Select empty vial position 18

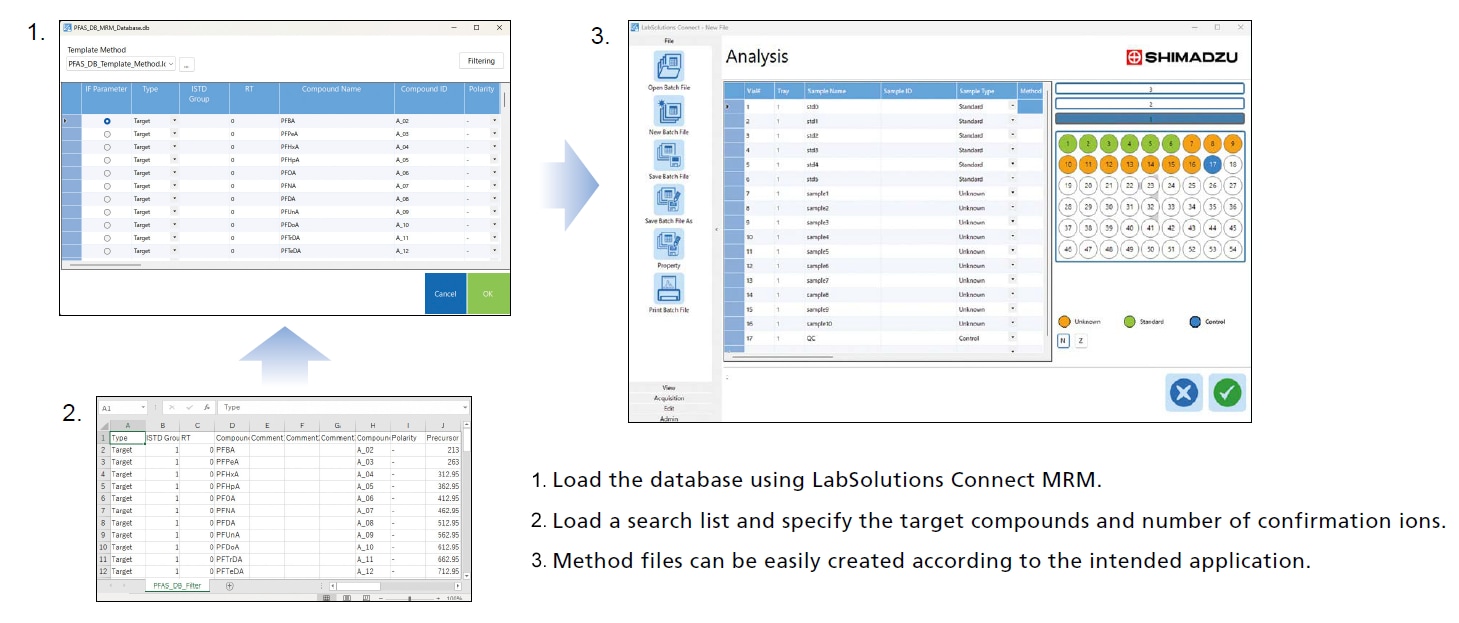1233,164
